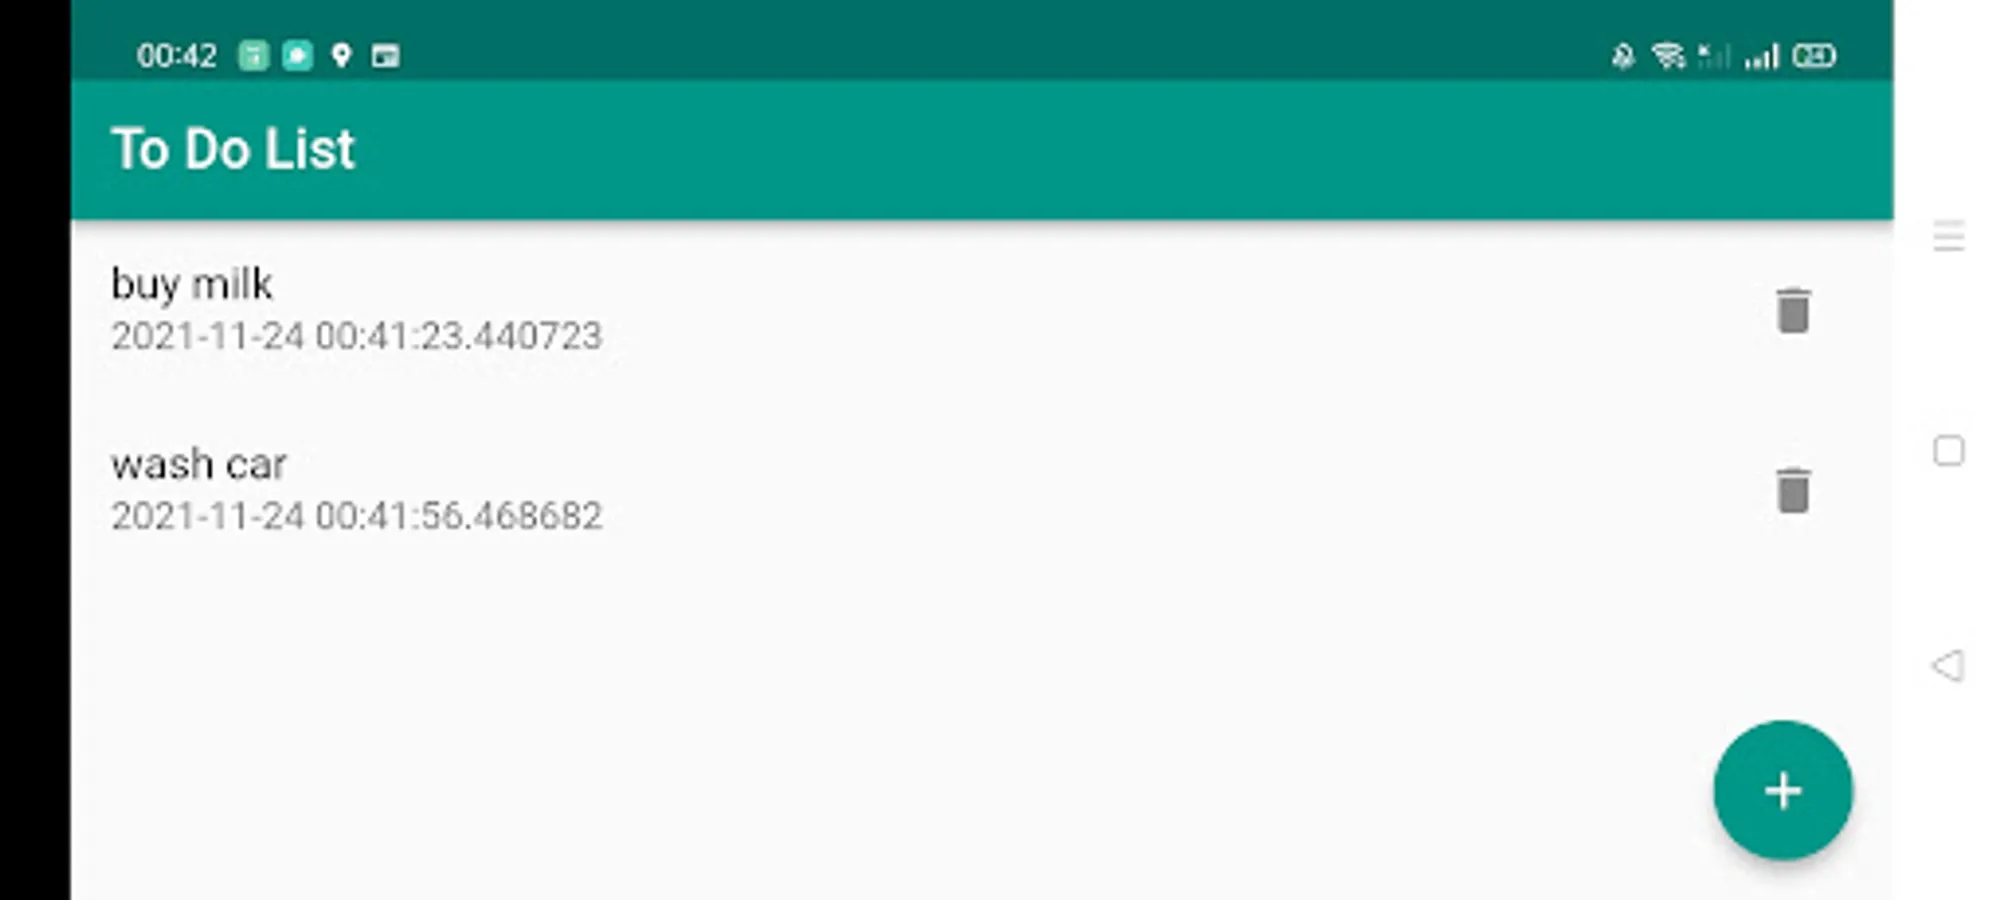Tap the To Do List title
Screen dimensions: 2003x900
click(x=232, y=149)
